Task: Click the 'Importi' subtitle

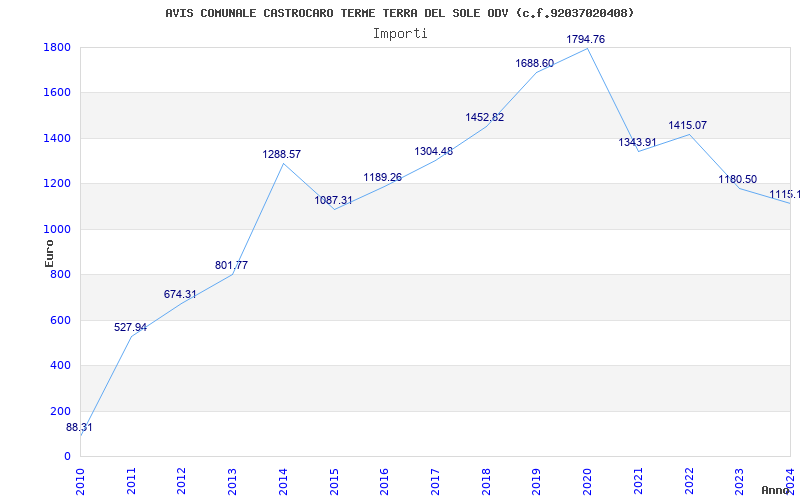Action: click(400, 34)
